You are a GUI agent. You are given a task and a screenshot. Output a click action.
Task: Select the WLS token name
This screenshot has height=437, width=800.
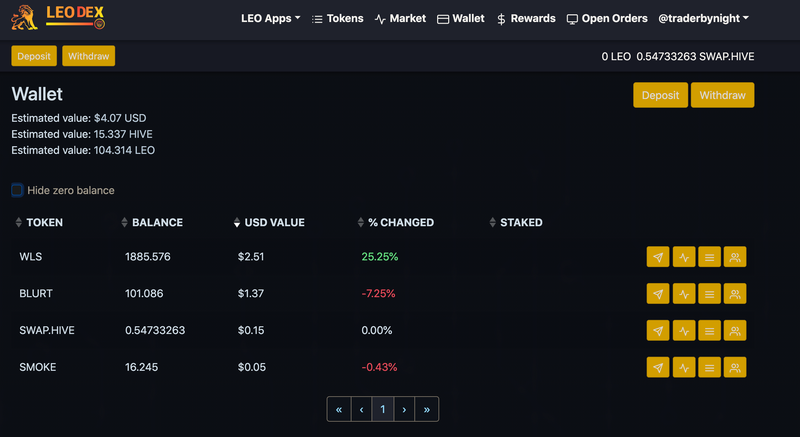[x=31, y=256]
